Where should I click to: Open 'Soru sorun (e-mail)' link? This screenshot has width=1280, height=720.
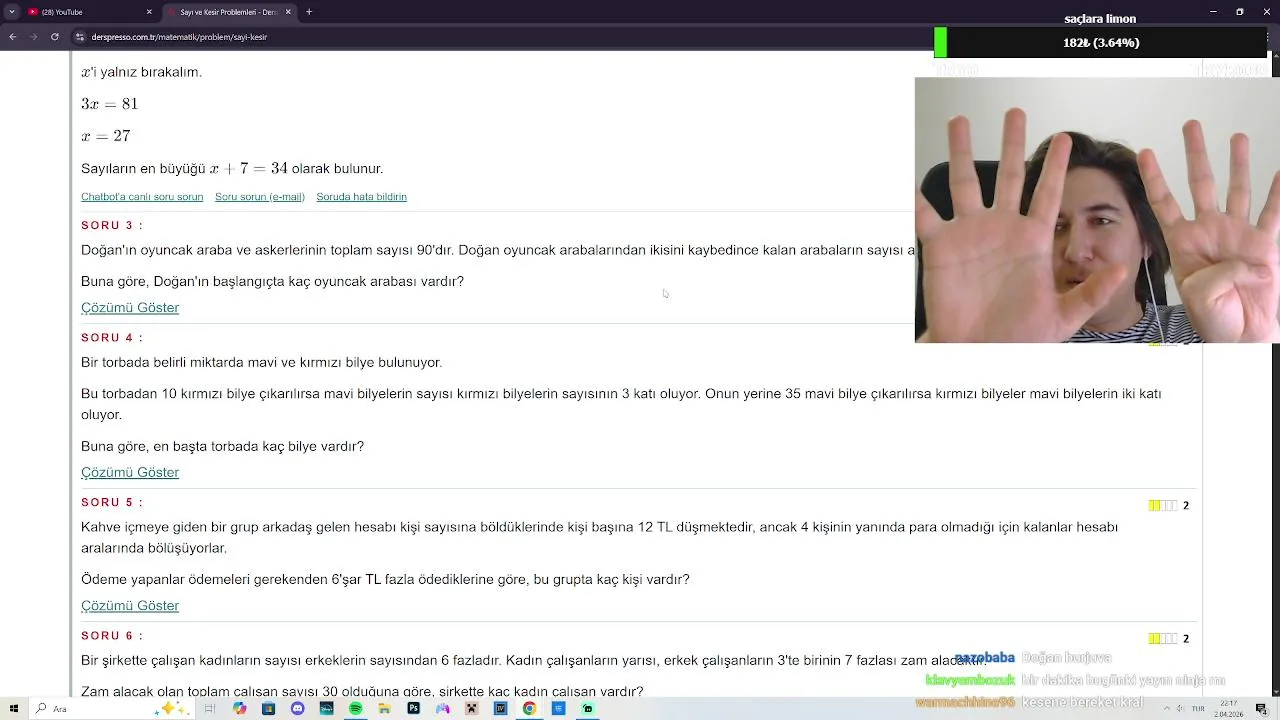coord(260,197)
